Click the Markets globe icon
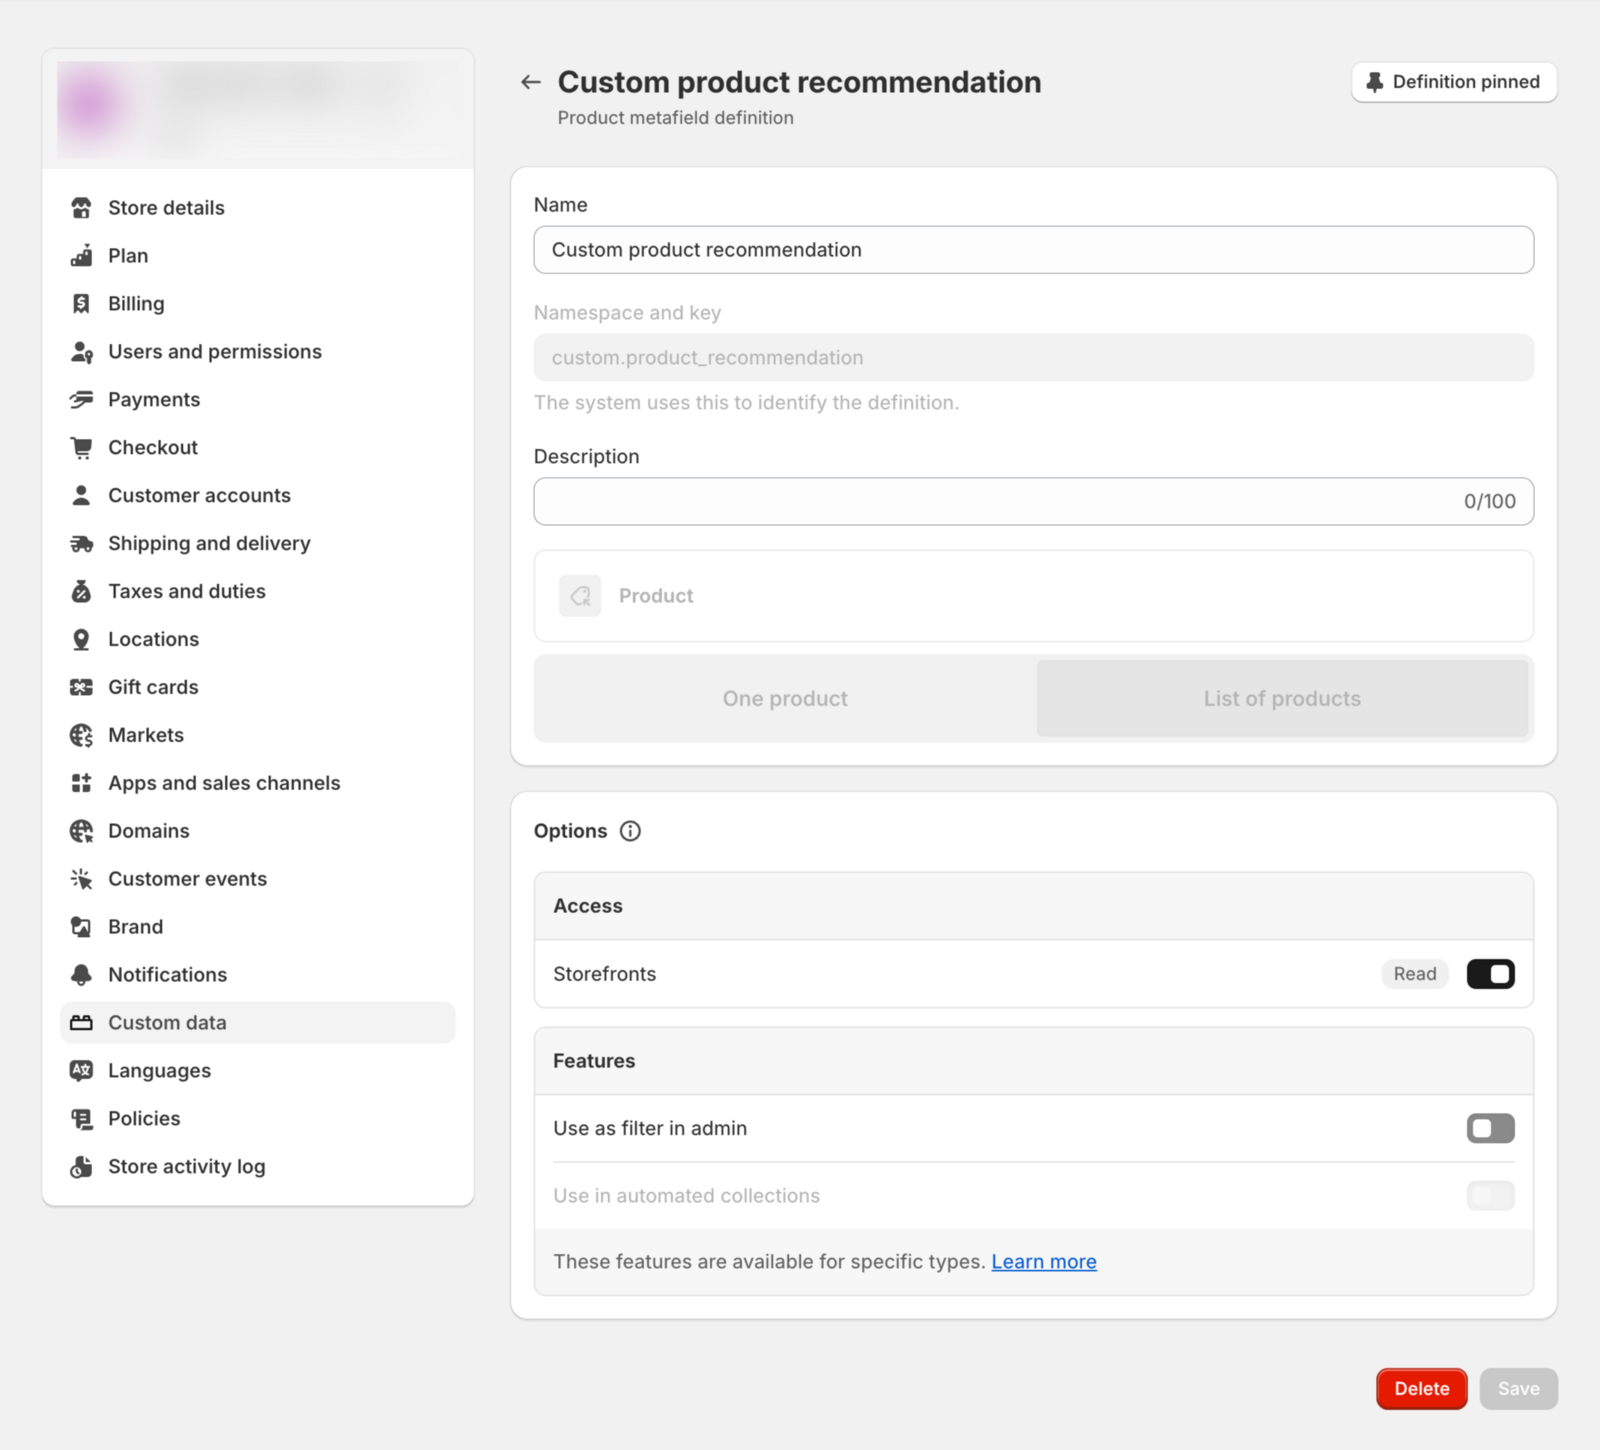This screenshot has width=1600, height=1450. [82, 736]
